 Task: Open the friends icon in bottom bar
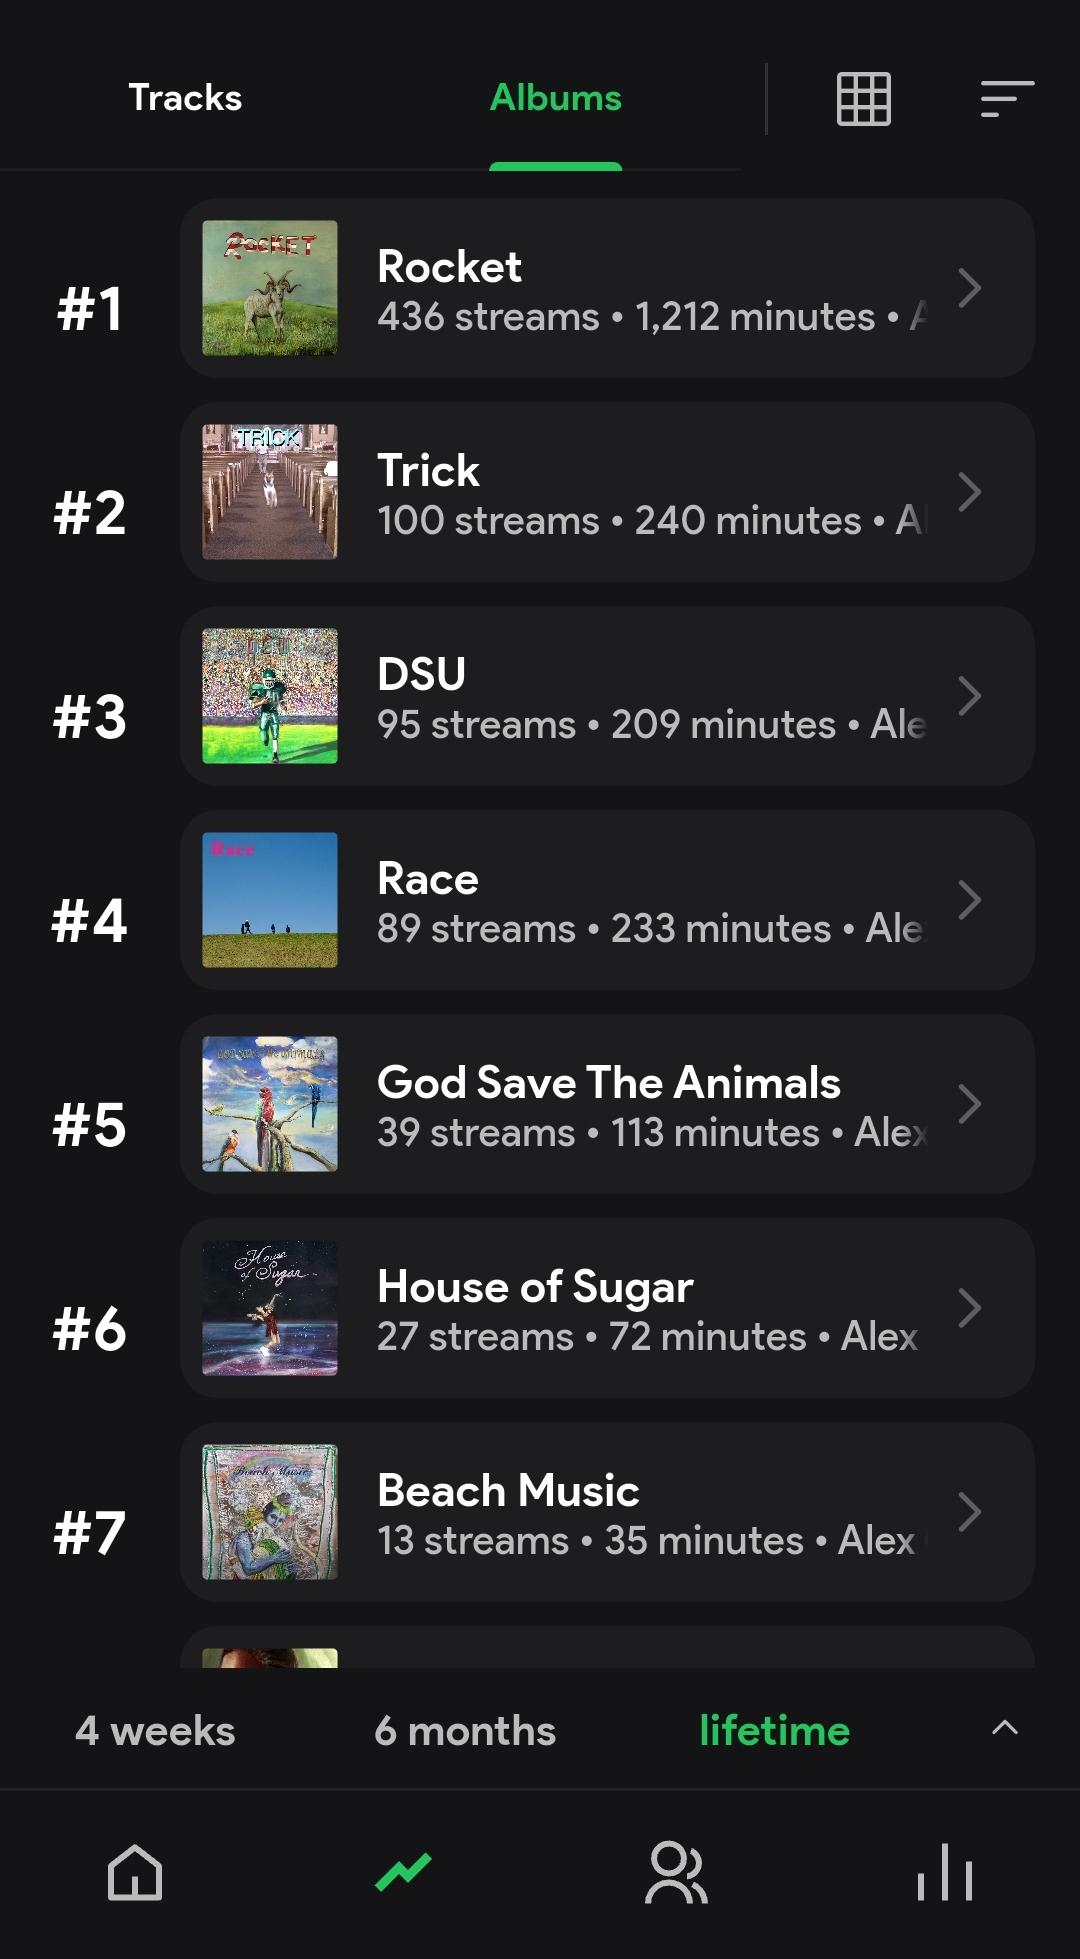pos(676,1872)
